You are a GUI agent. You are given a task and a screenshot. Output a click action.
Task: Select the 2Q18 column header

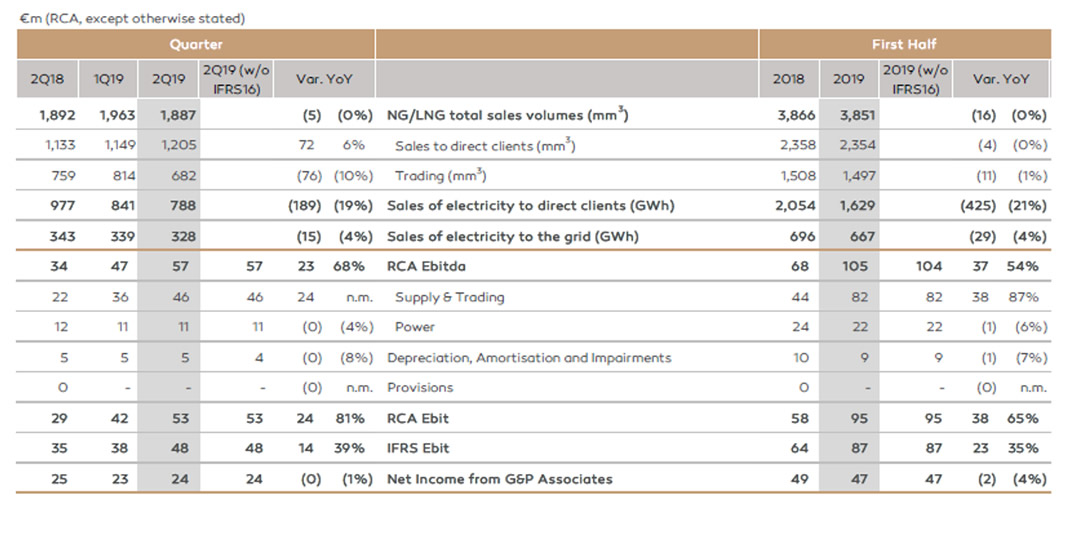[x=47, y=79]
